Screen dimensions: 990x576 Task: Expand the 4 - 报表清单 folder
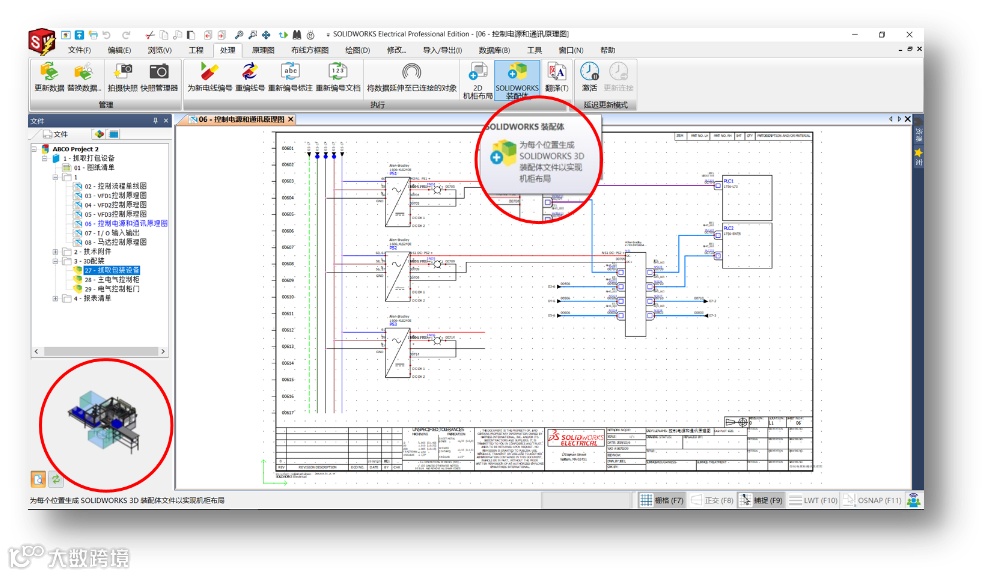[56, 298]
